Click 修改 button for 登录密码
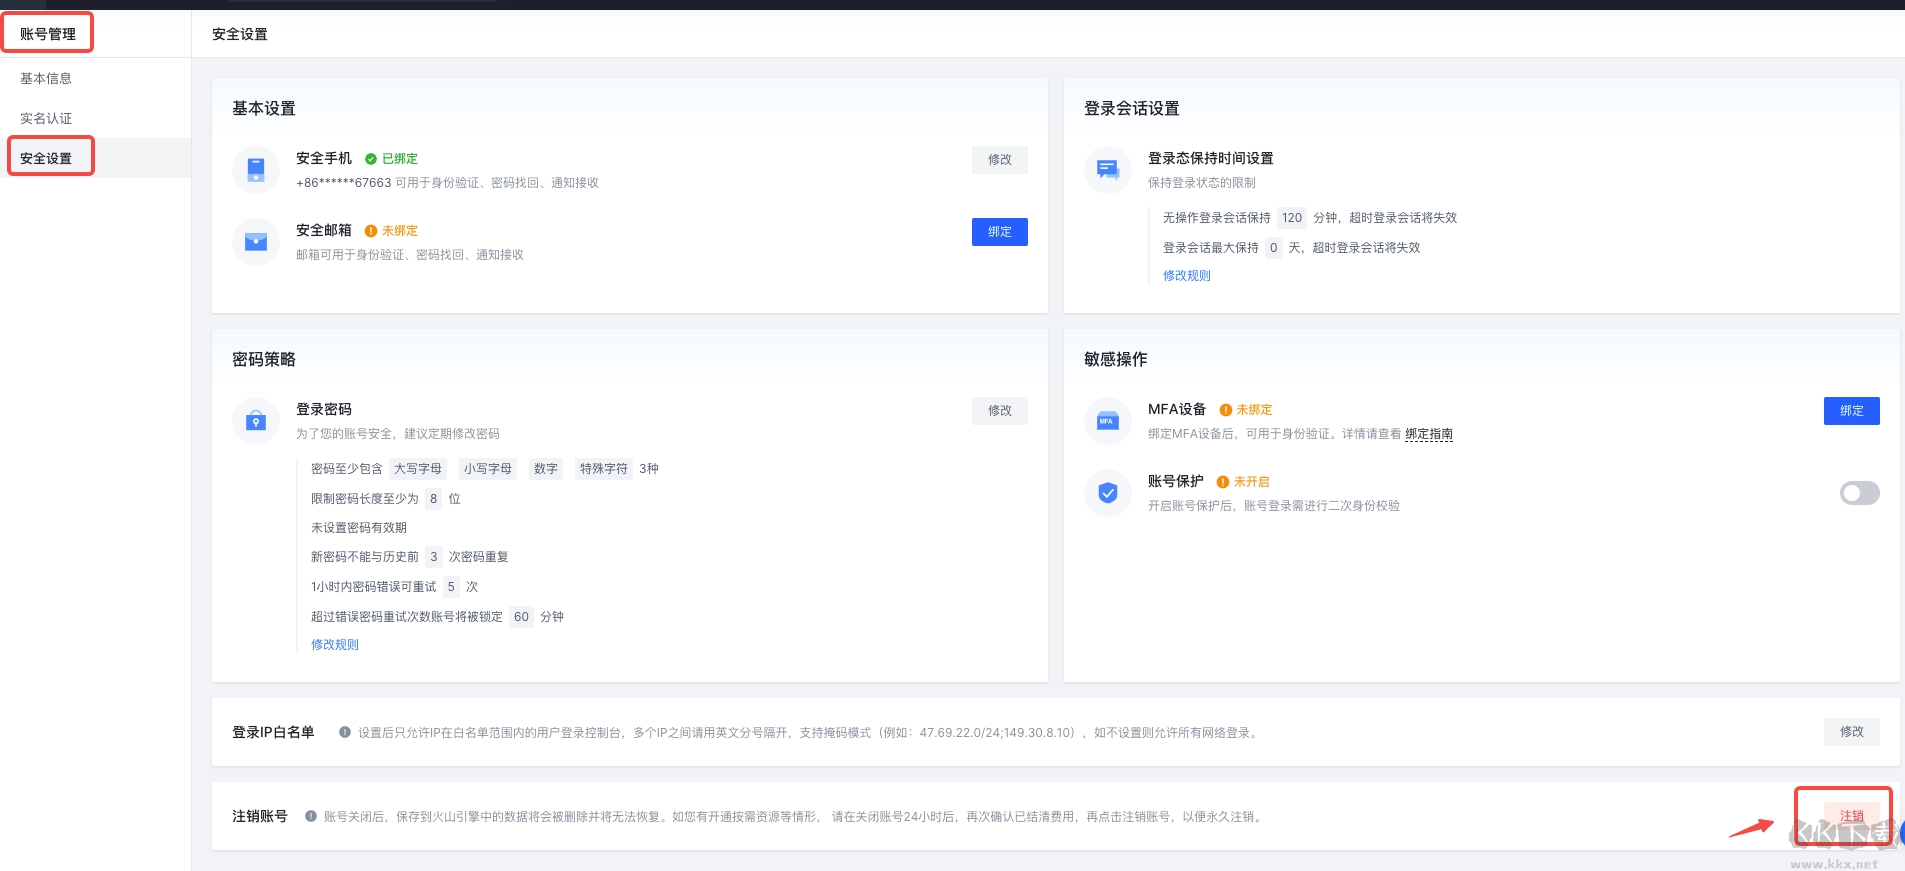 [x=999, y=411]
